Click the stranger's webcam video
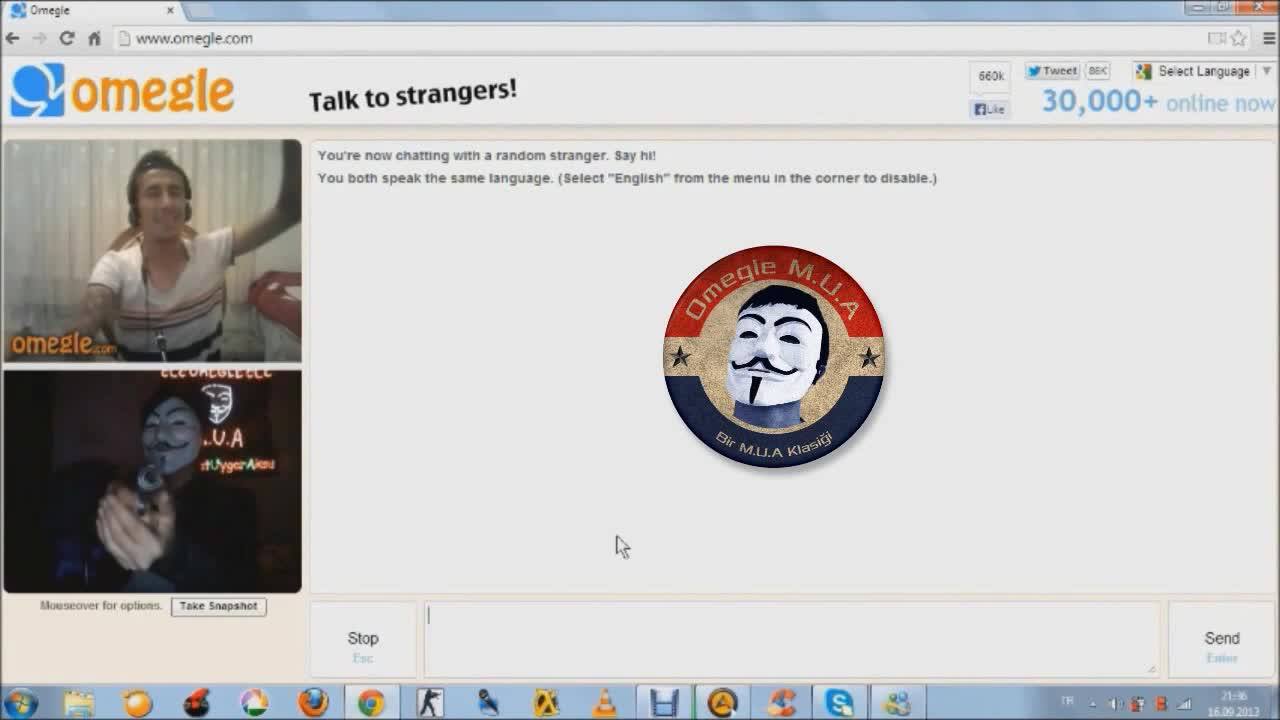The image size is (1280, 720). [152, 250]
